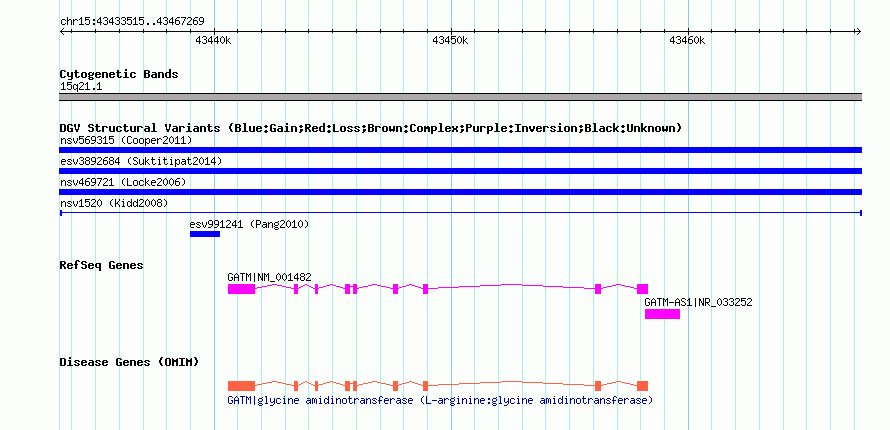Click the large first OMIM GATM exon block
This screenshot has height=430, width=890.
pos(242,386)
